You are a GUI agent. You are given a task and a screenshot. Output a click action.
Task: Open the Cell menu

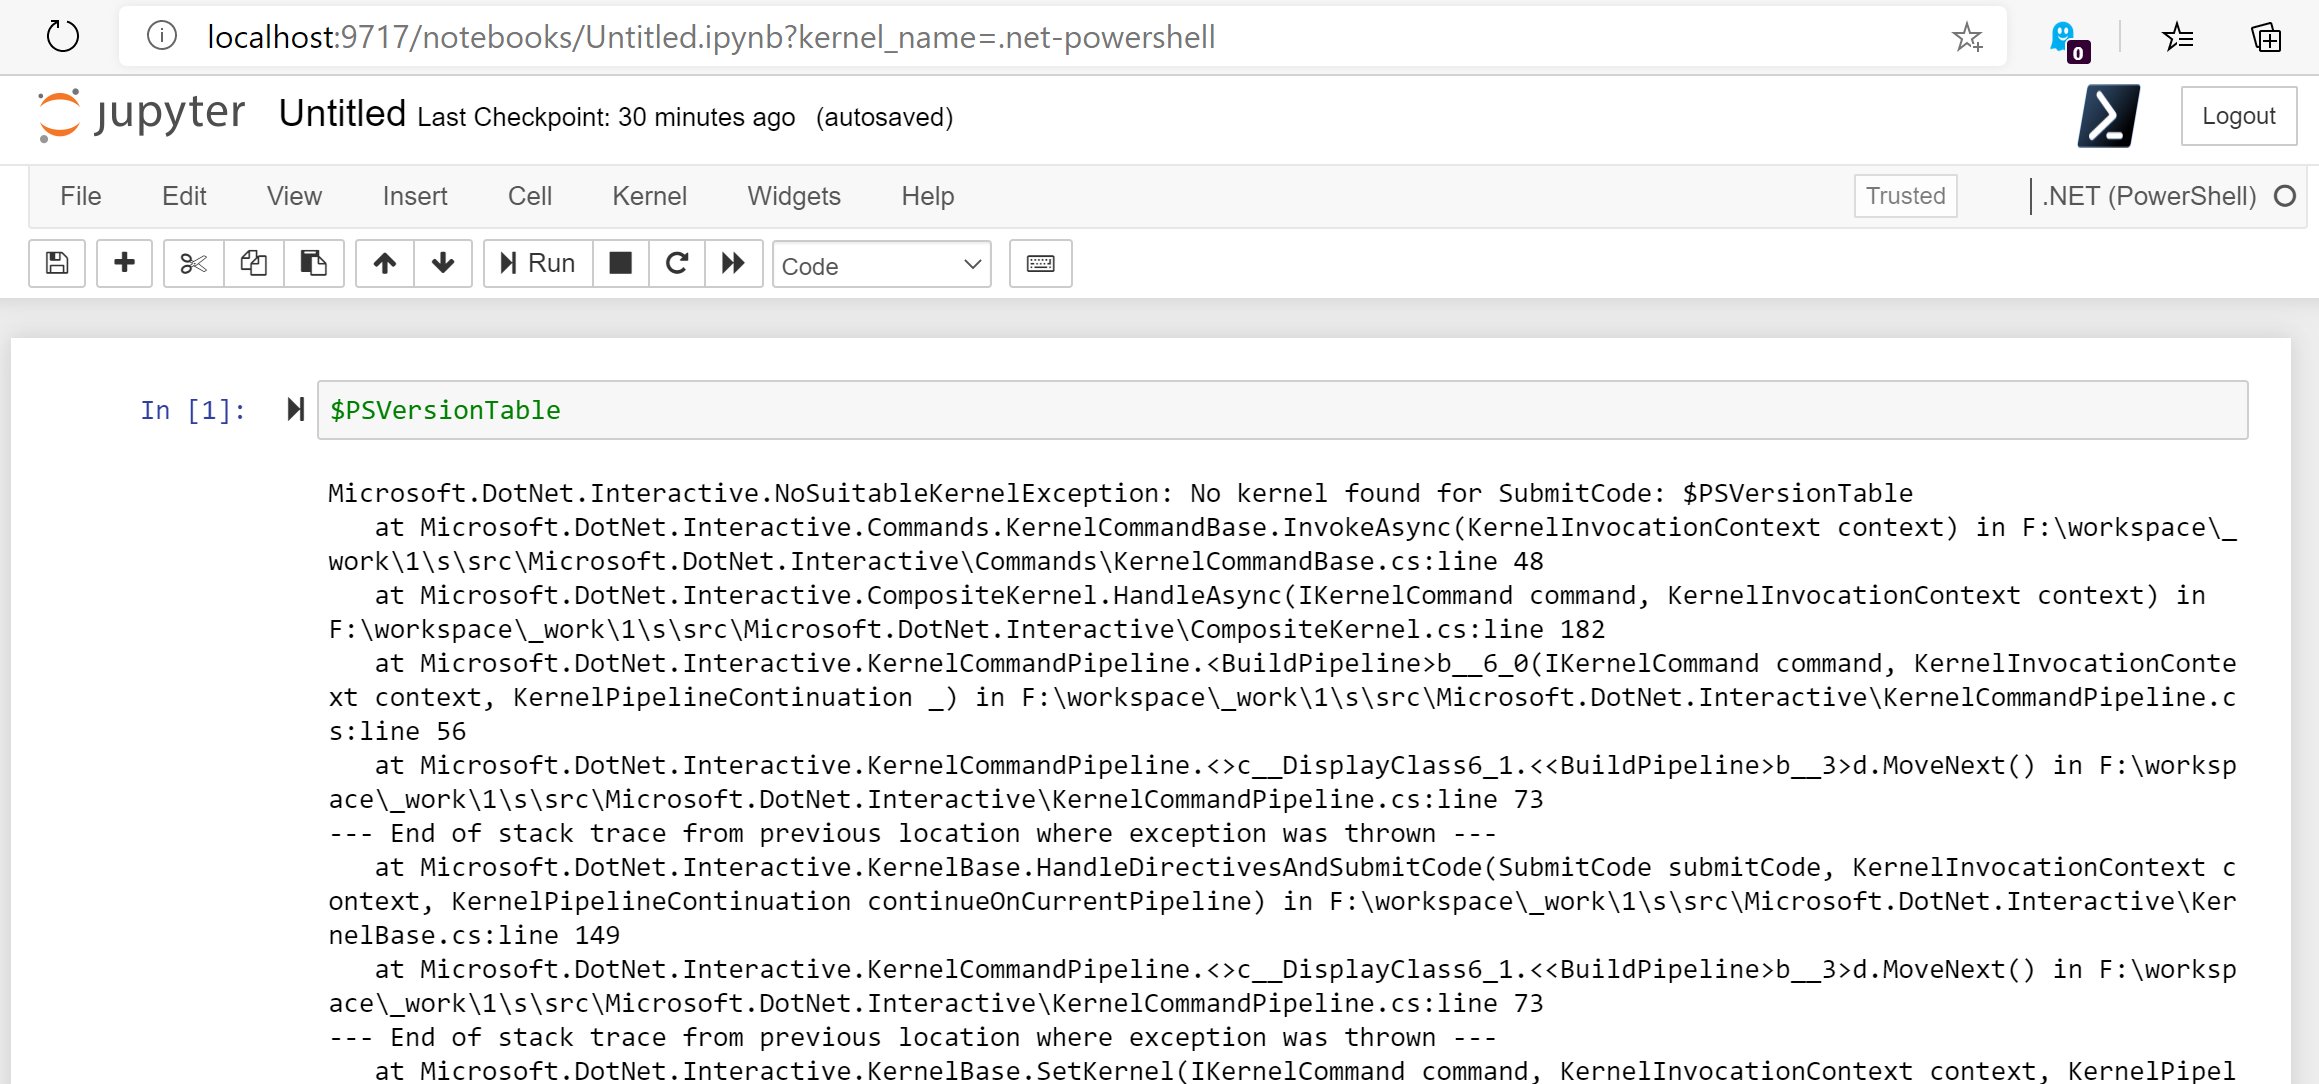click(x=529, y=196)
